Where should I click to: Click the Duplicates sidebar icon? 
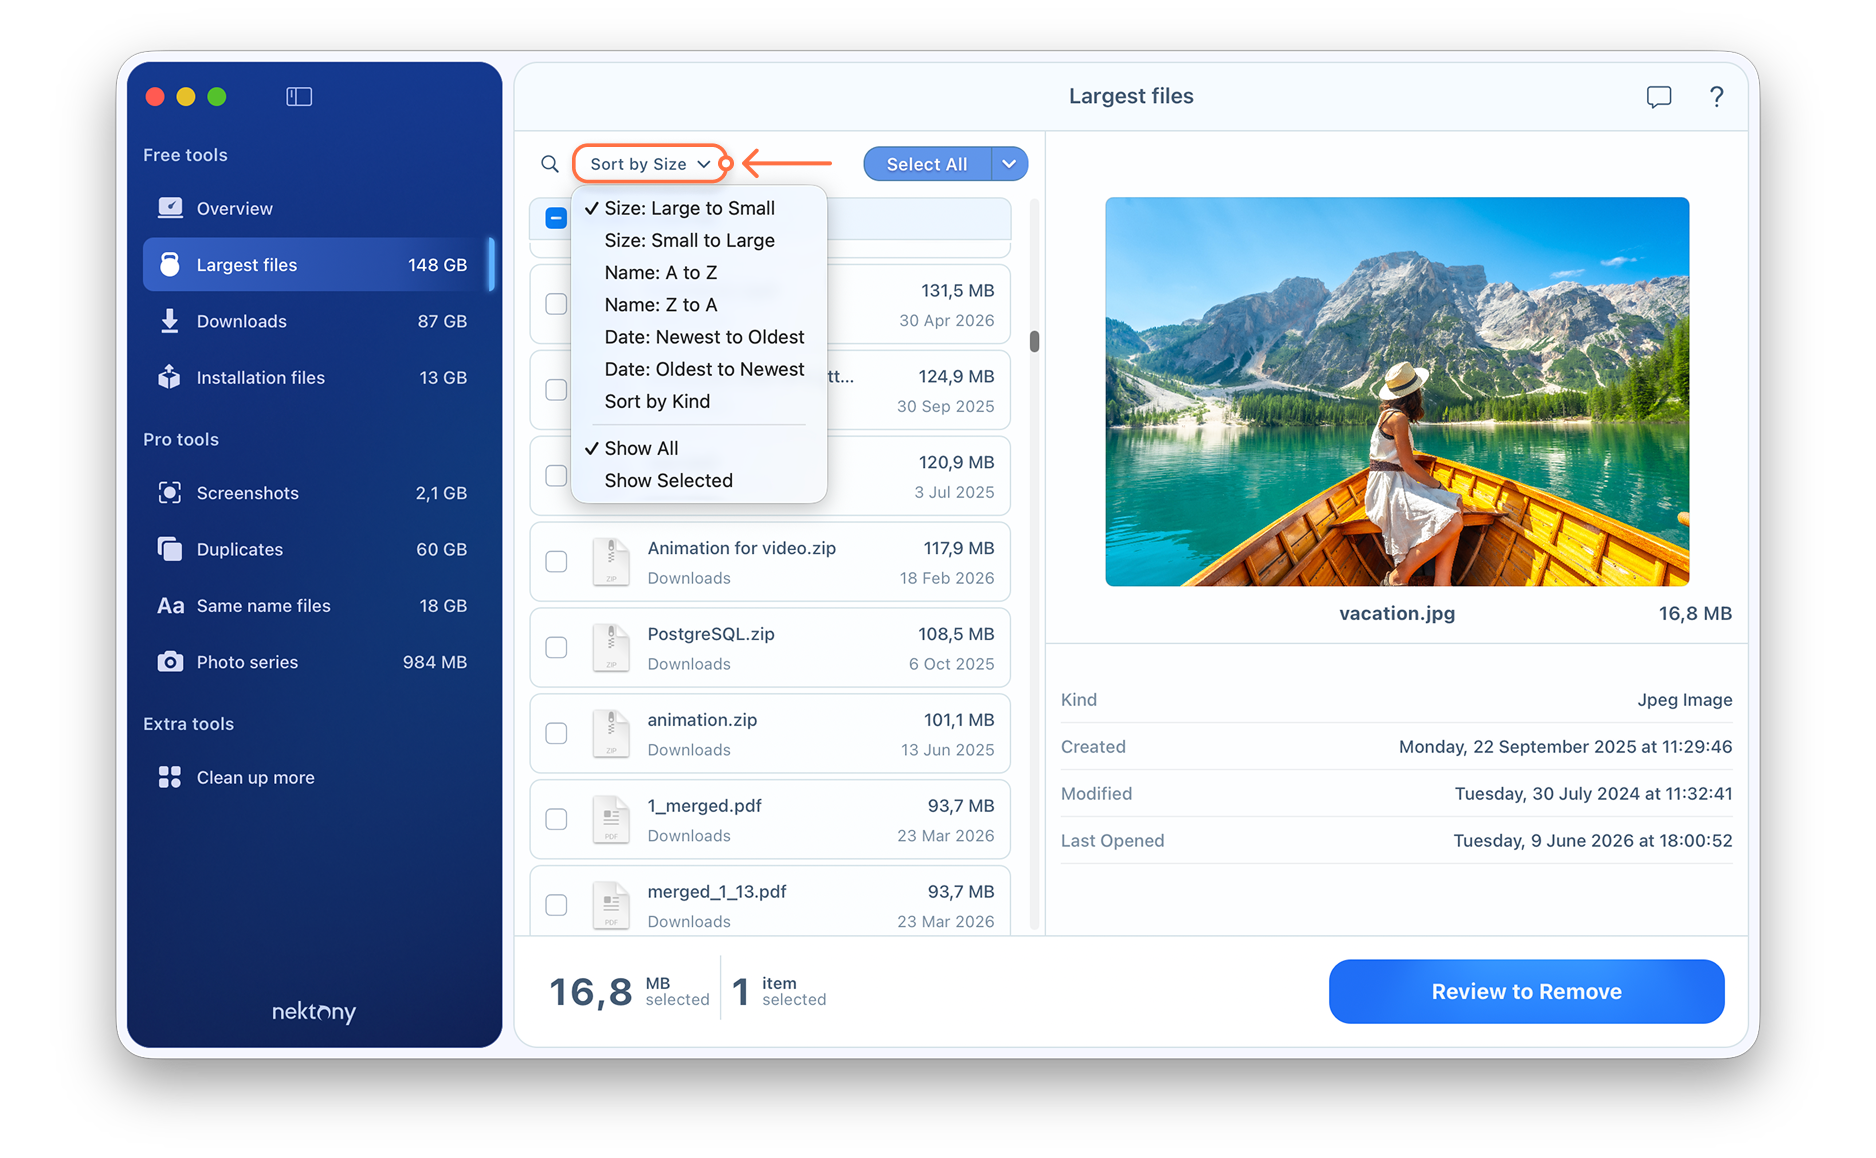pos(170,549)
